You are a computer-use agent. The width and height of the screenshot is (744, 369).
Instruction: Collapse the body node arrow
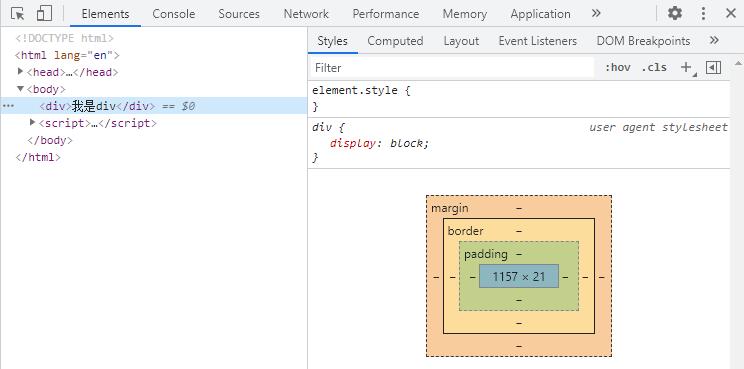point(20,89)
